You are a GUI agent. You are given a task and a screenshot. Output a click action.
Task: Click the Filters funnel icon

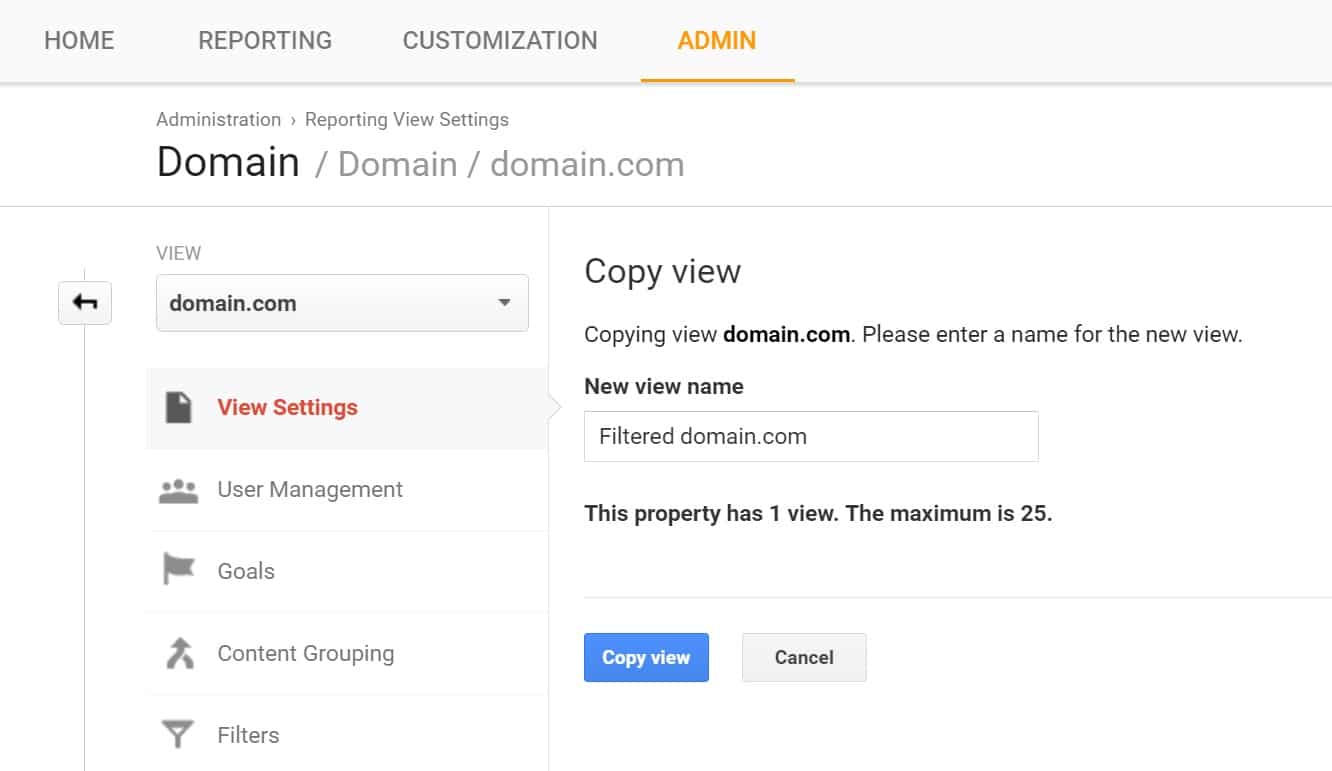click(x=178, y=735)
